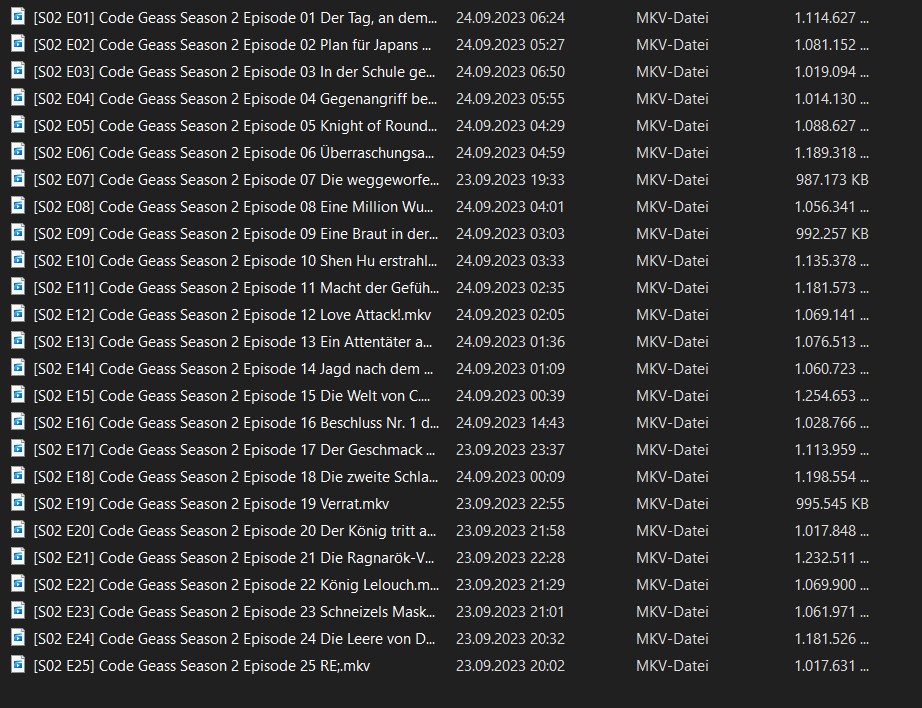The image size is (922, 708).
Task: Click the file icon beside S02 E09
Action: coord(17,233)
